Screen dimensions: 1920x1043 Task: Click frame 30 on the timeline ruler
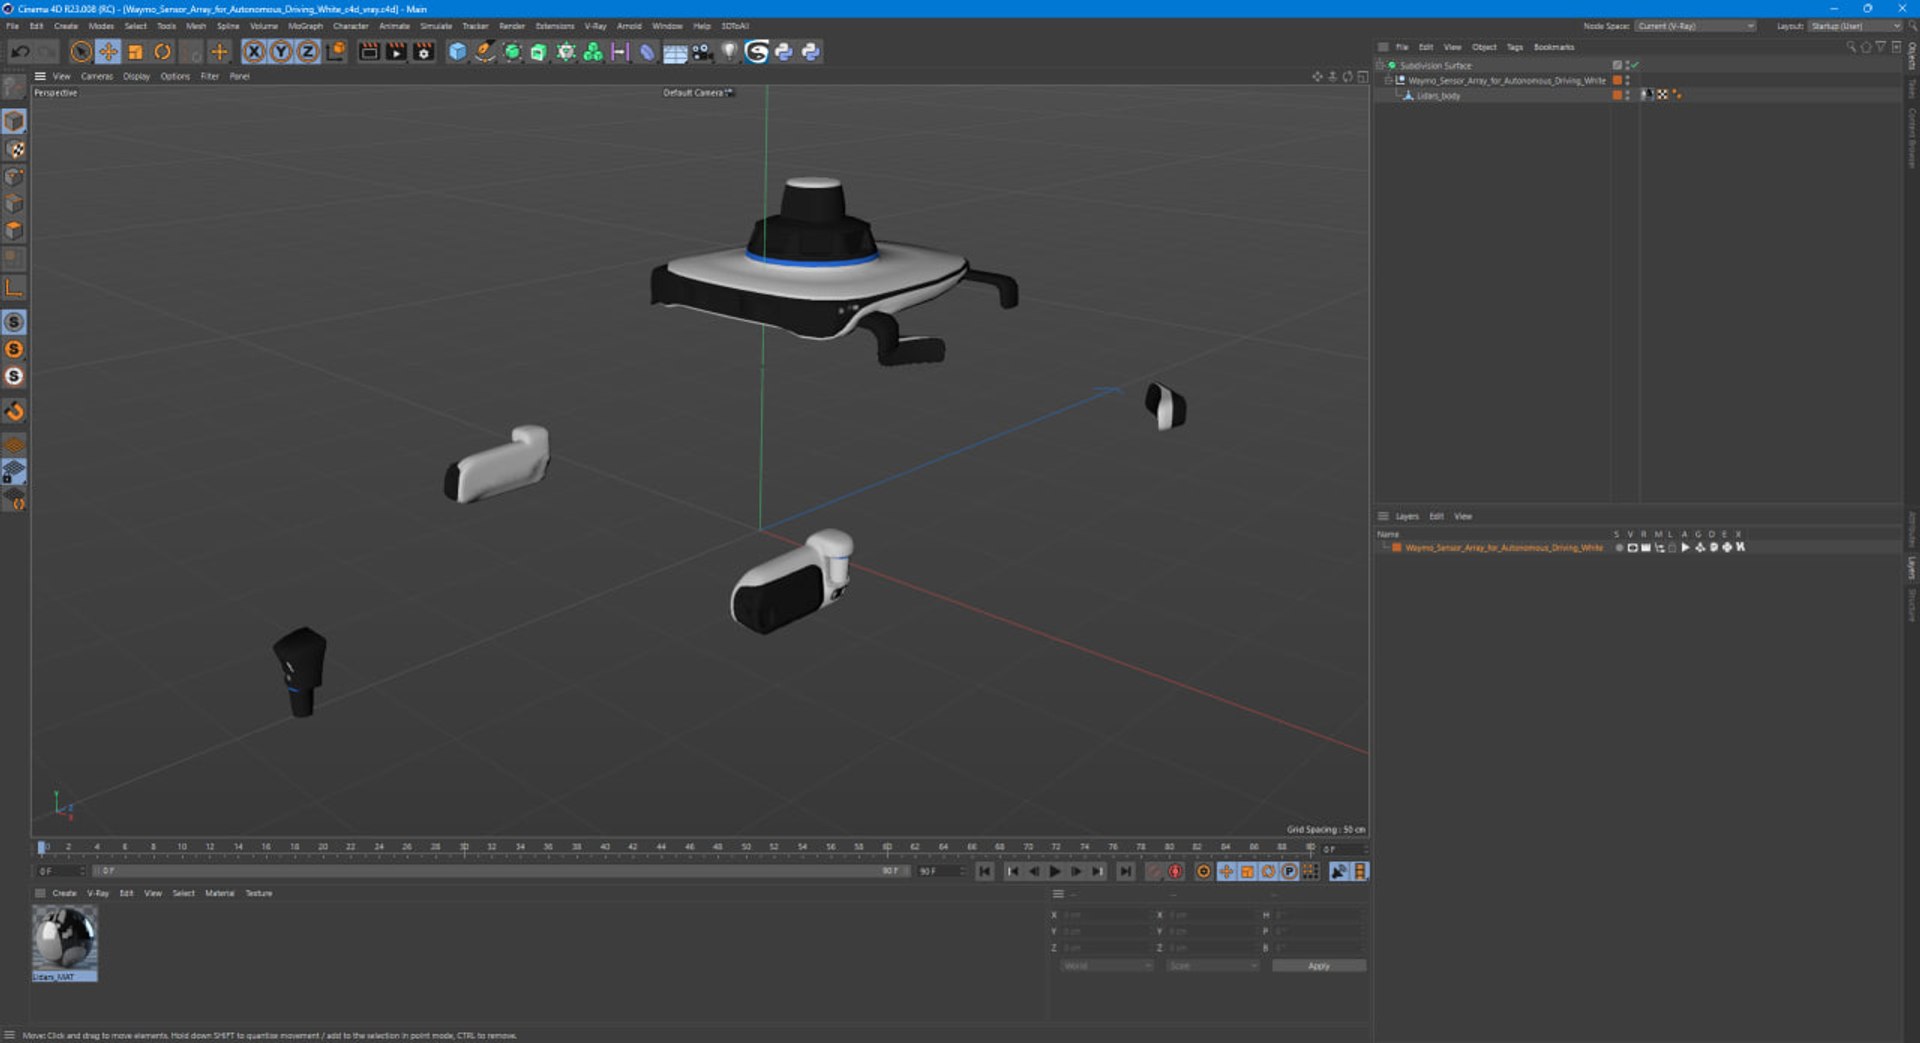point(464,847)
